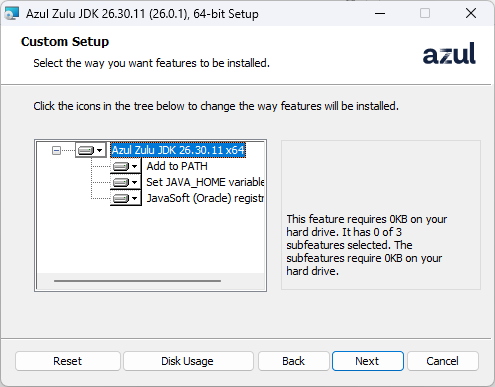Collapse the Azul Zulu JDK tree node
Viewport: 495px width, 387px height.
pyautogui.click(x=56, y=151)
